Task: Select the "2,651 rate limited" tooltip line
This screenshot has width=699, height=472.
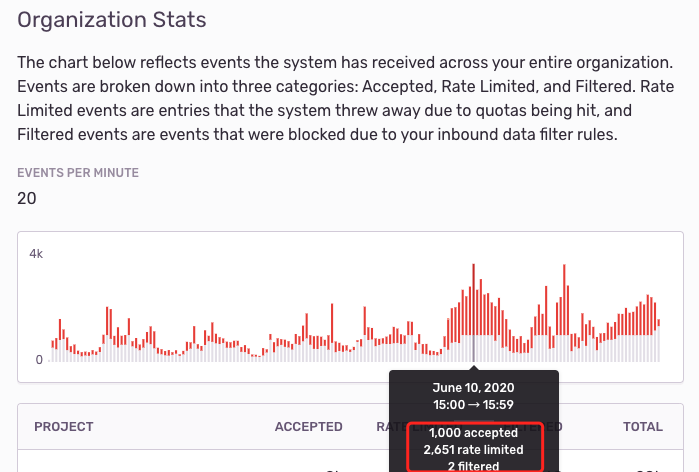Action: coord(473,450)
